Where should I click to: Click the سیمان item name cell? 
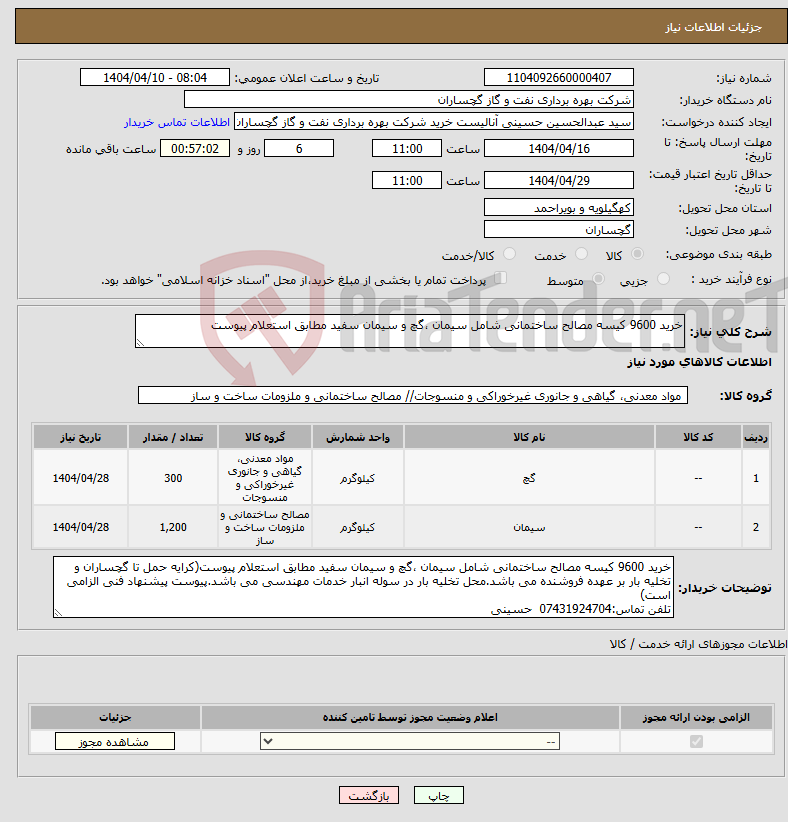529,527
